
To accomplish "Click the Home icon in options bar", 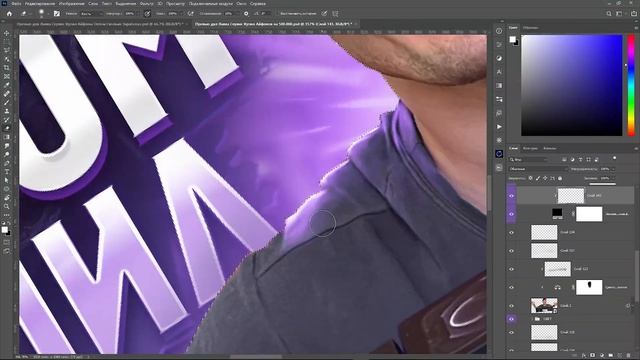I will [9, 13].
